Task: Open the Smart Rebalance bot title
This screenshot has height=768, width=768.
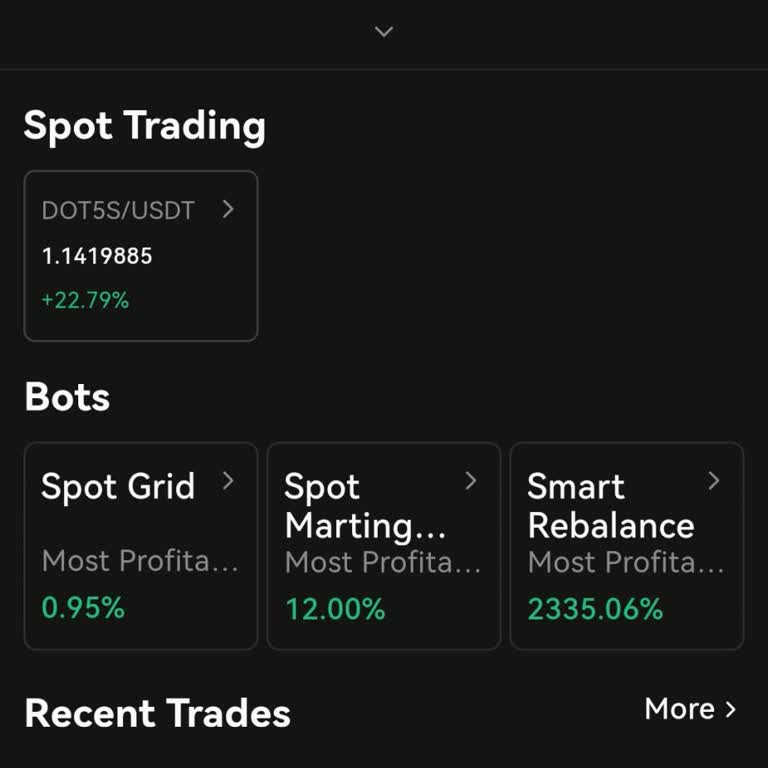Action: [x=610, y=506]
